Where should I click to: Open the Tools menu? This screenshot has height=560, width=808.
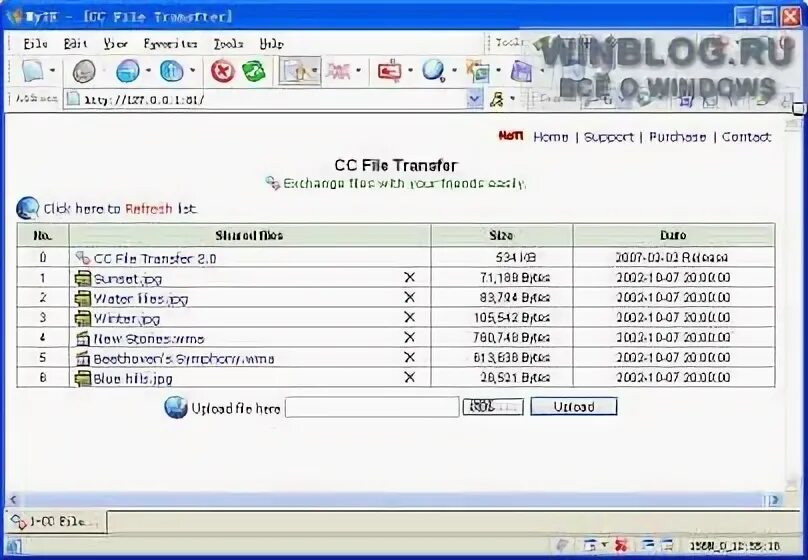[x=228, y=44]
